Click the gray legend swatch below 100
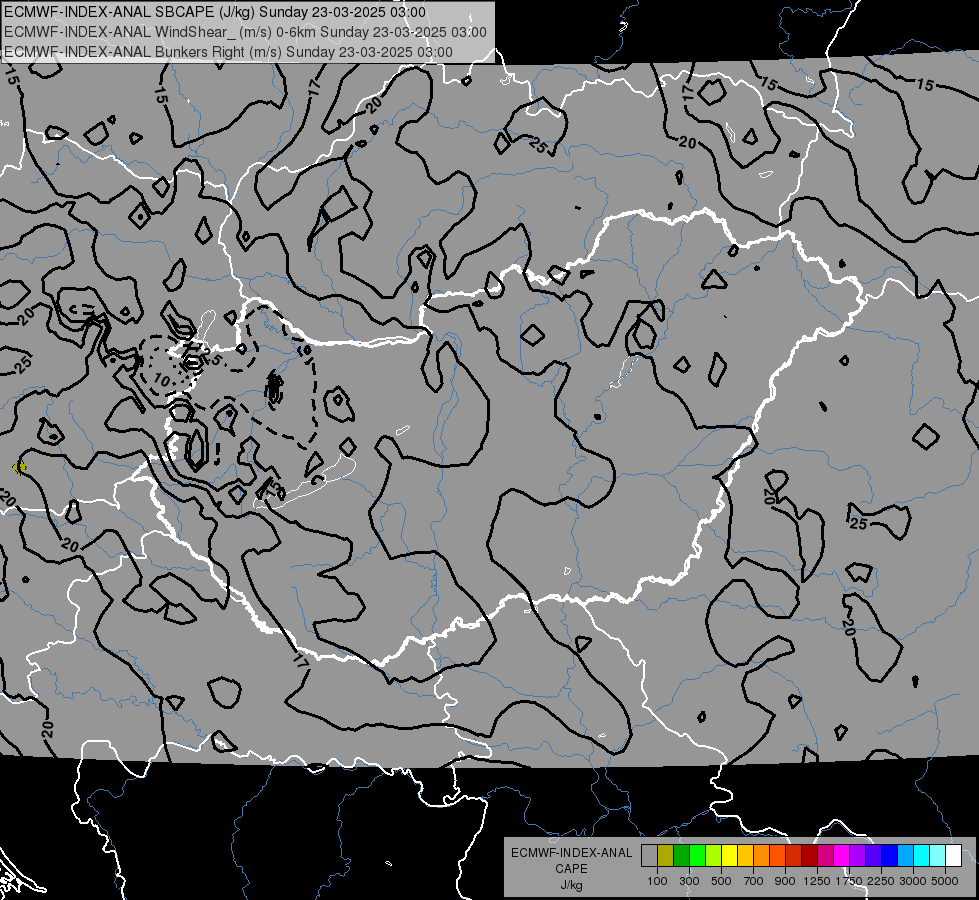 pyautogui.click(x=649, y=856)
